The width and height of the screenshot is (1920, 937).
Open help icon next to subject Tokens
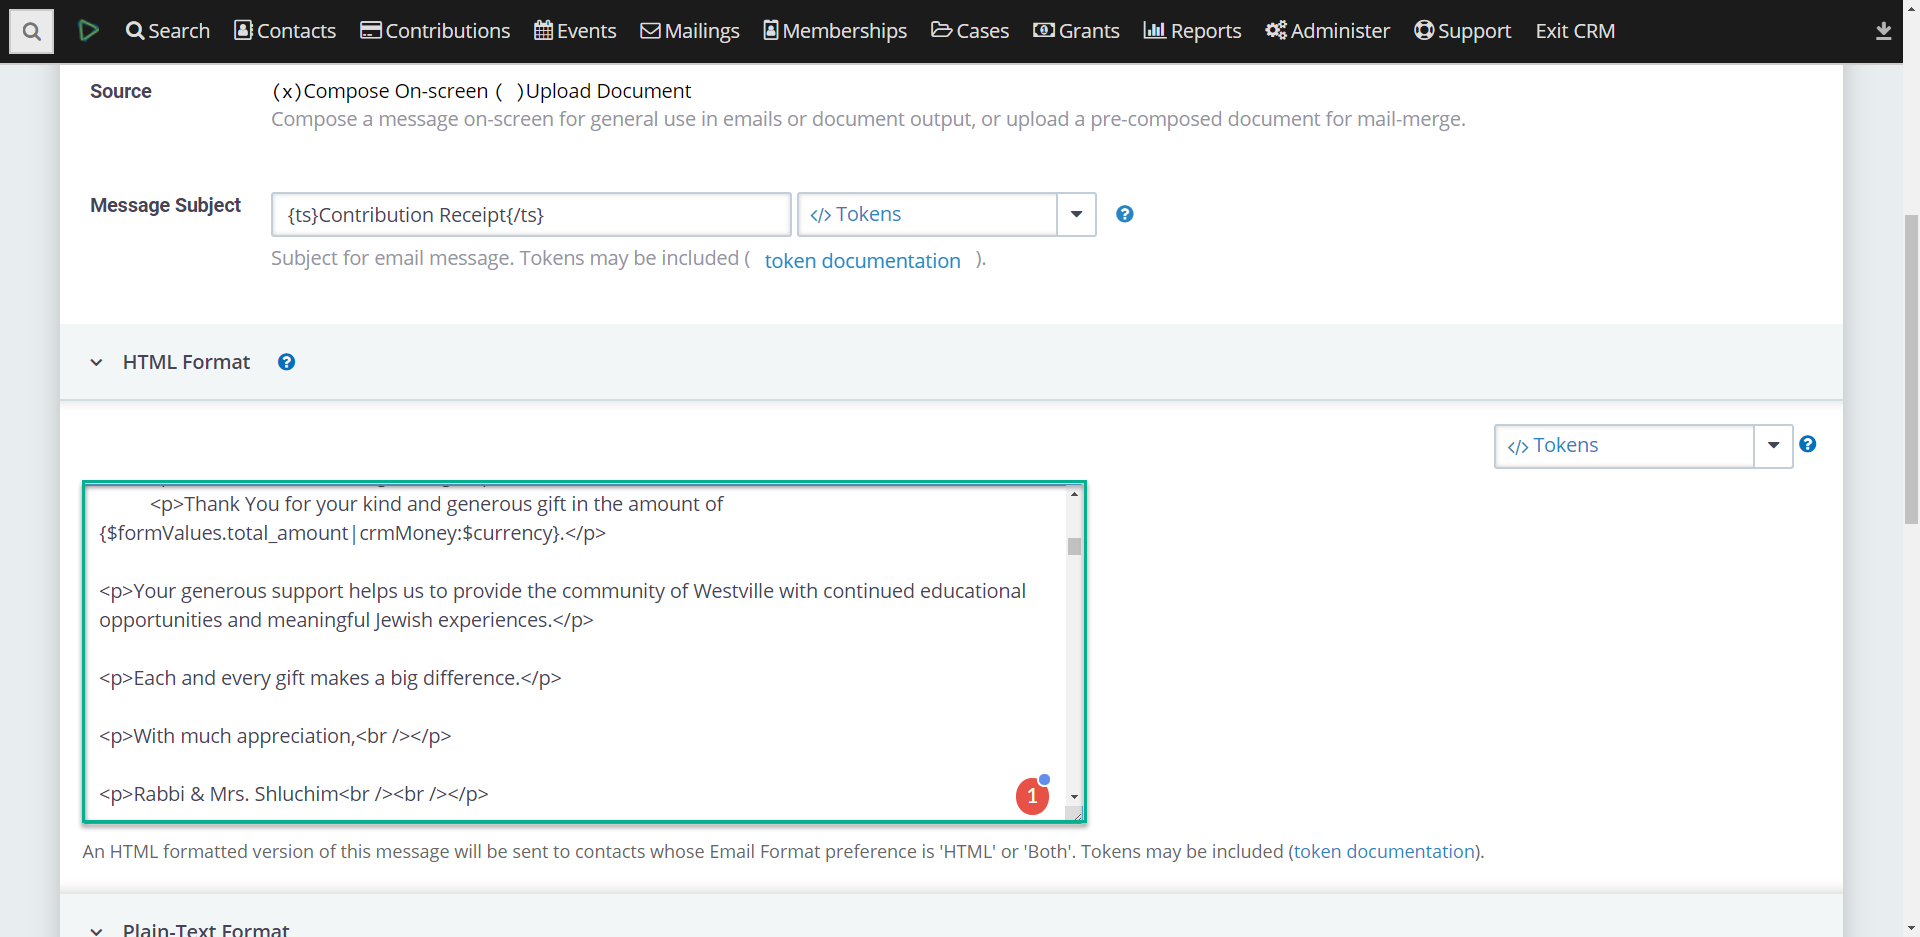[x=1125, y=214]
